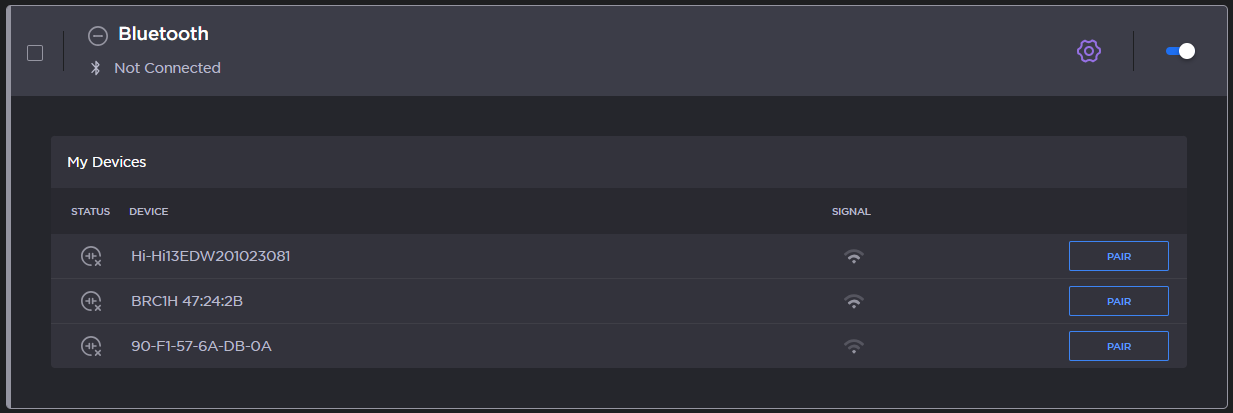The height and width of the screenshot is (413, 1233).
Task: Click the STATUS column header
Action: tap(90, 212)
